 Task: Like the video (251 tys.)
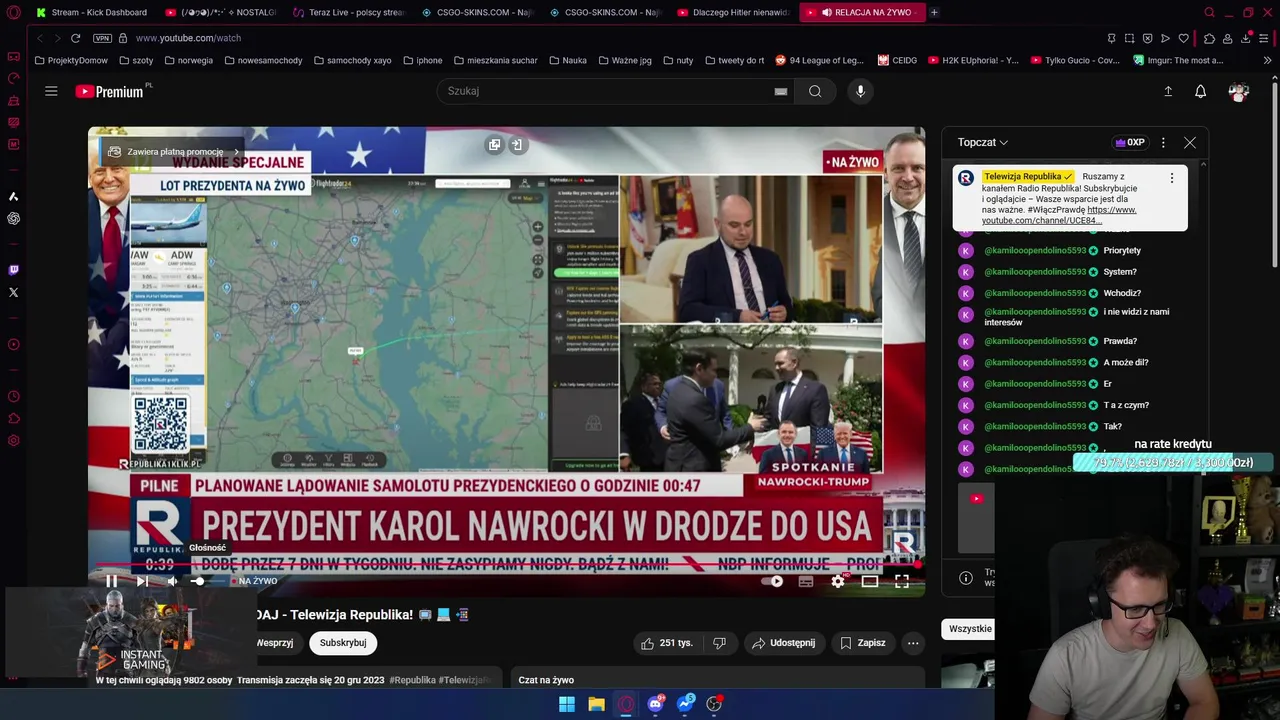[668, 643]
